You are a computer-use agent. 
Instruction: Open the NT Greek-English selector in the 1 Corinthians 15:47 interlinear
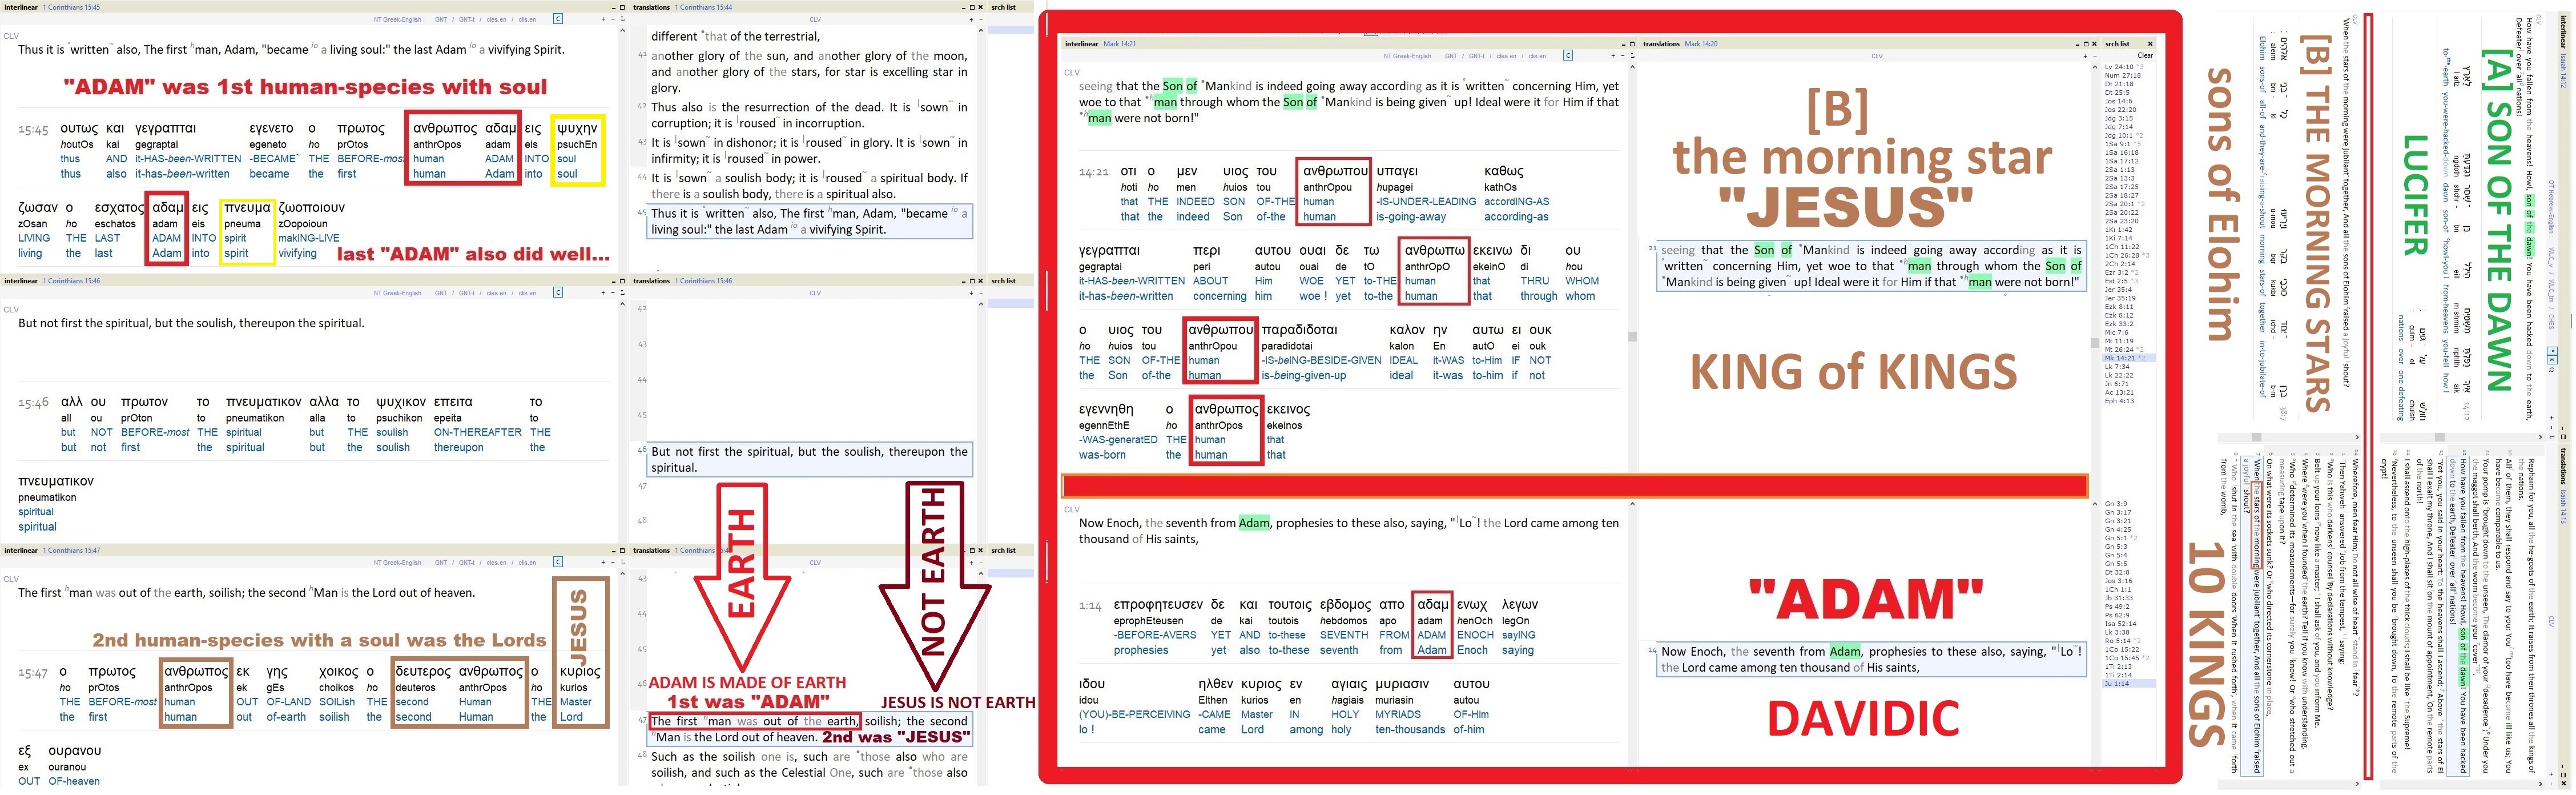[x=399, y=562]
